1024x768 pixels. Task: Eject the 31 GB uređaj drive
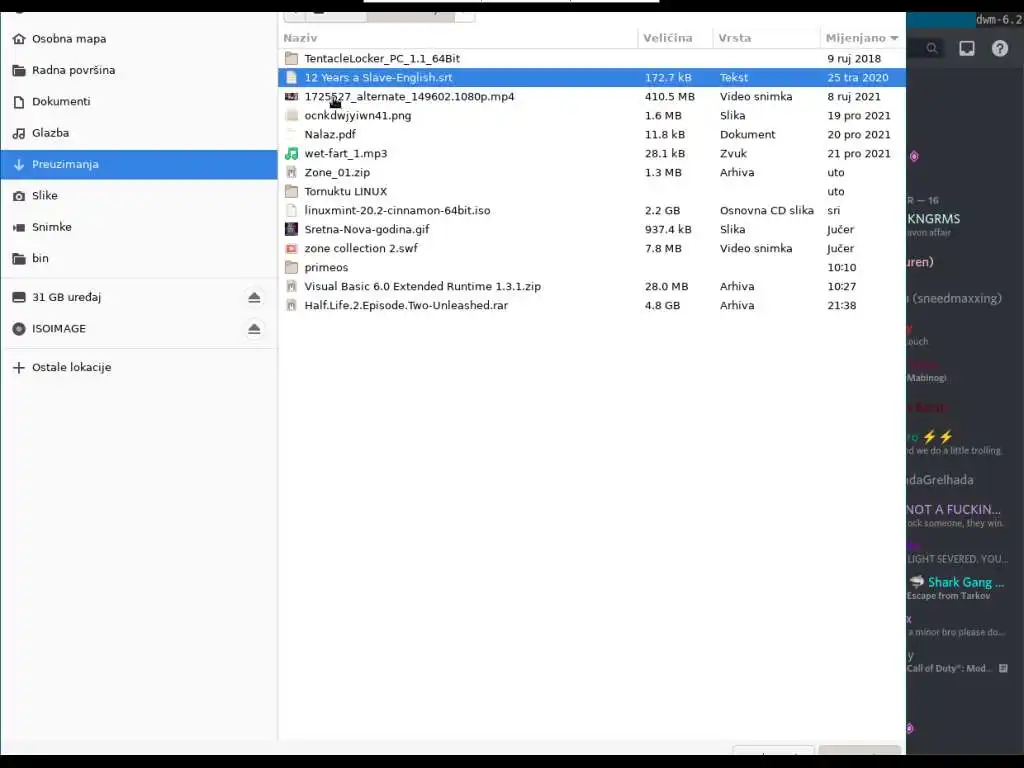click(254, 297)
